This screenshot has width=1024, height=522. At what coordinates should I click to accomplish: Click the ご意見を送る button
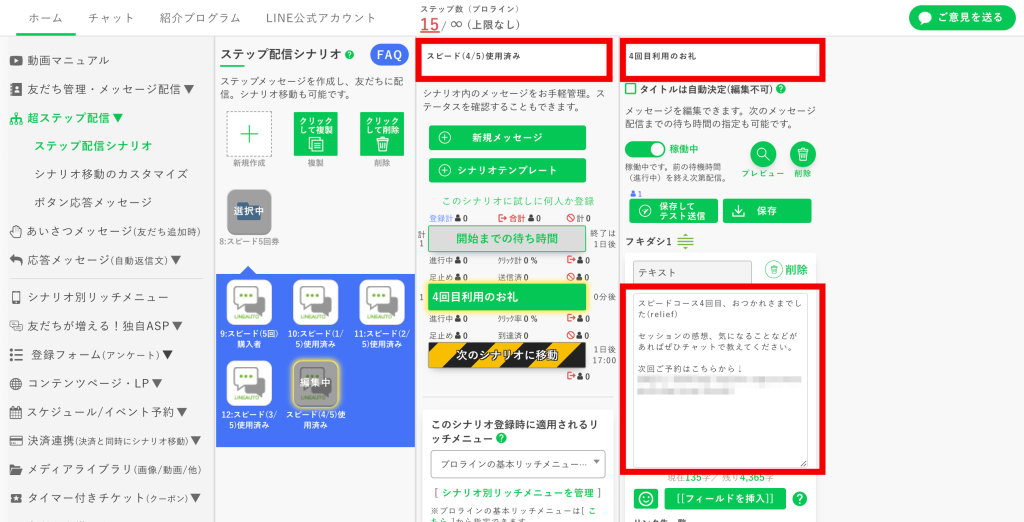961,18
